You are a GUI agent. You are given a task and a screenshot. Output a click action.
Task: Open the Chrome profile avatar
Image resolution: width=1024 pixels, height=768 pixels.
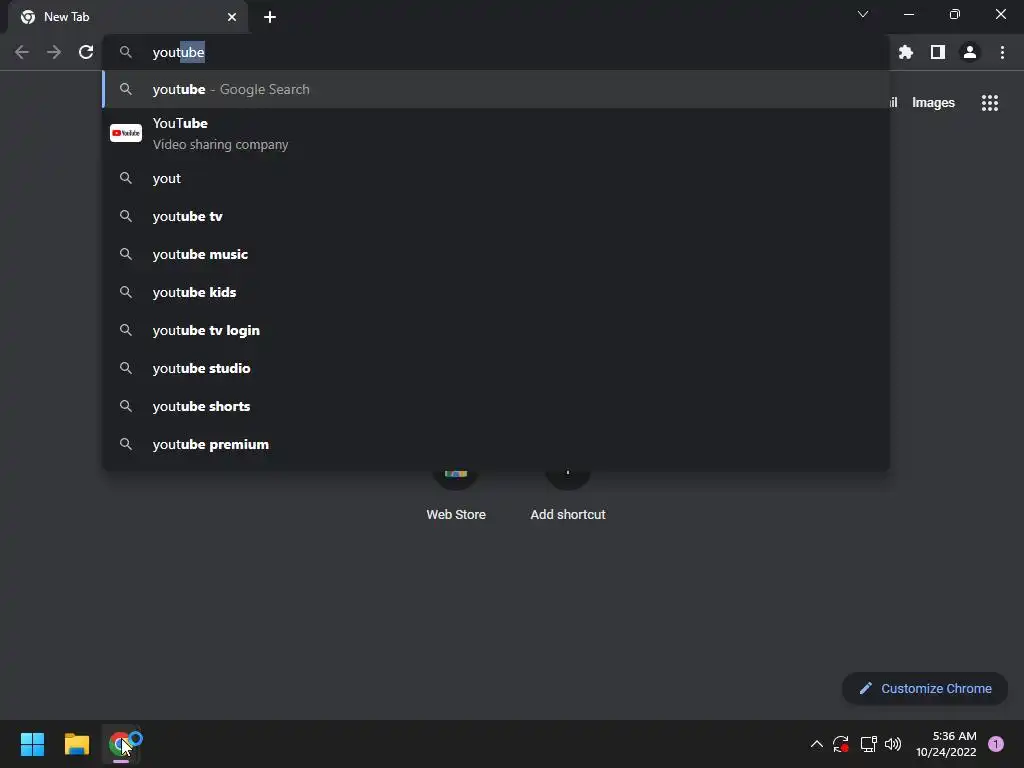coord(970,52)
